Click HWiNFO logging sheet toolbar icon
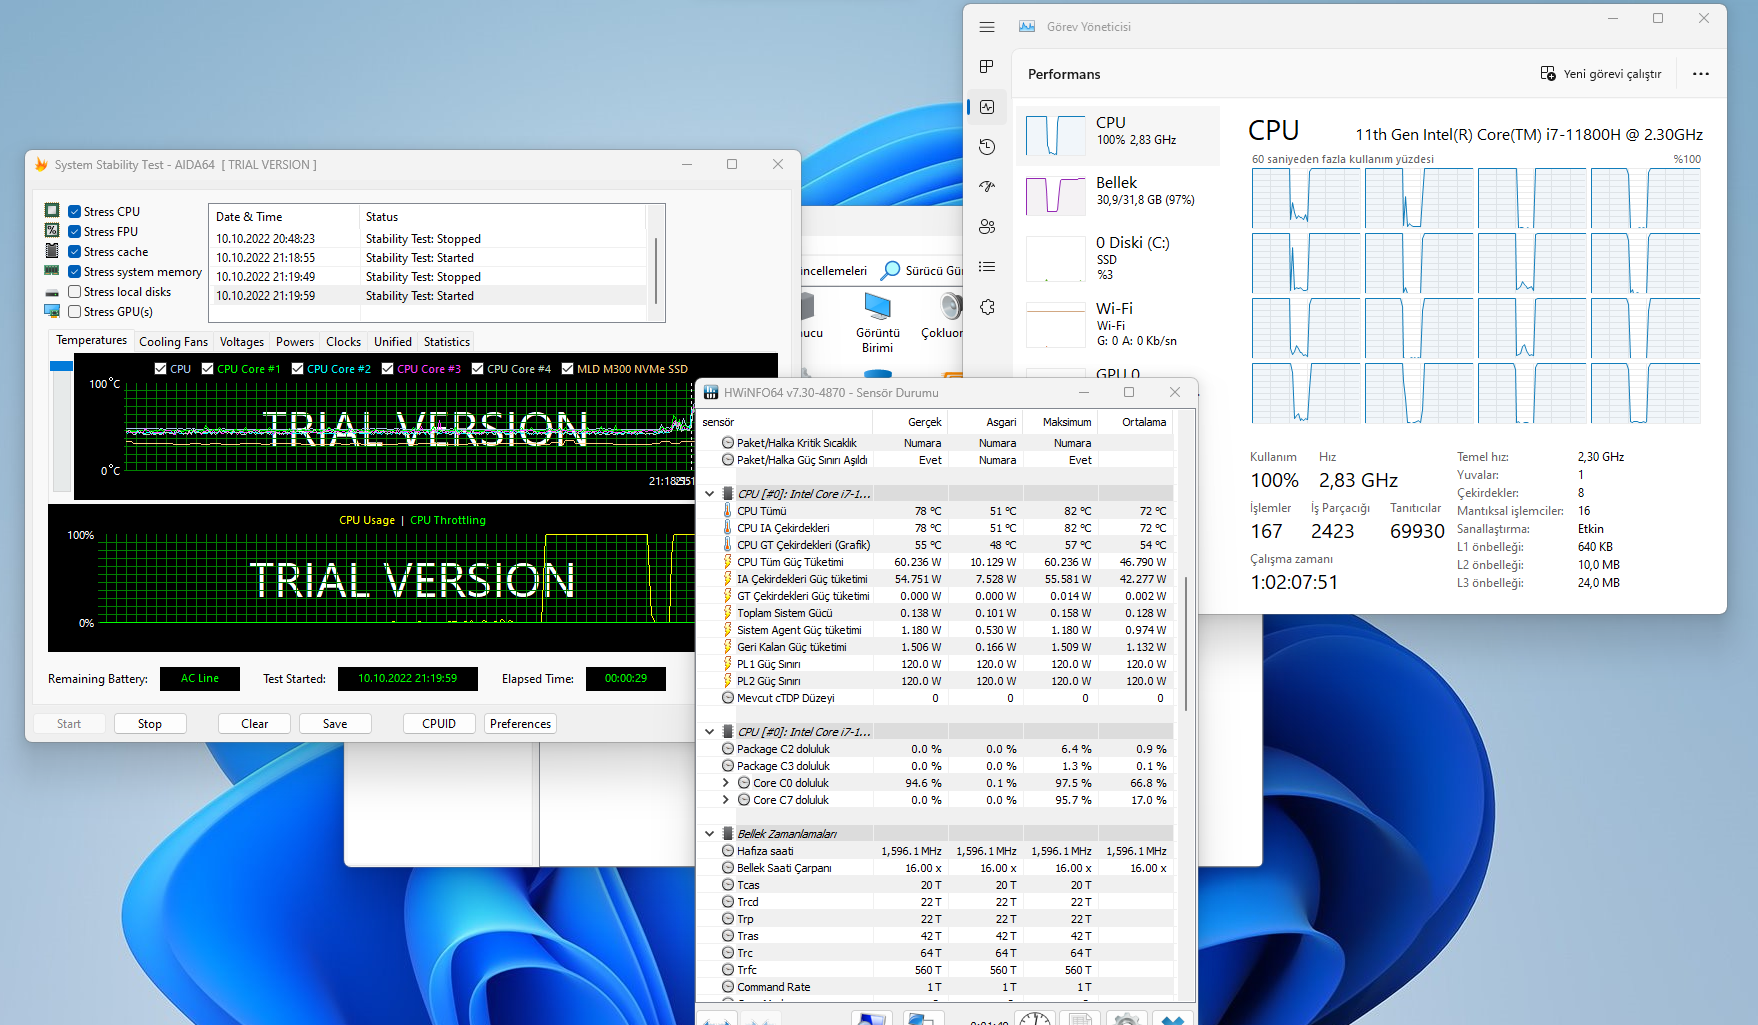The width and height of the screenshot is (1758, 1025). tap(1080, 1018)
